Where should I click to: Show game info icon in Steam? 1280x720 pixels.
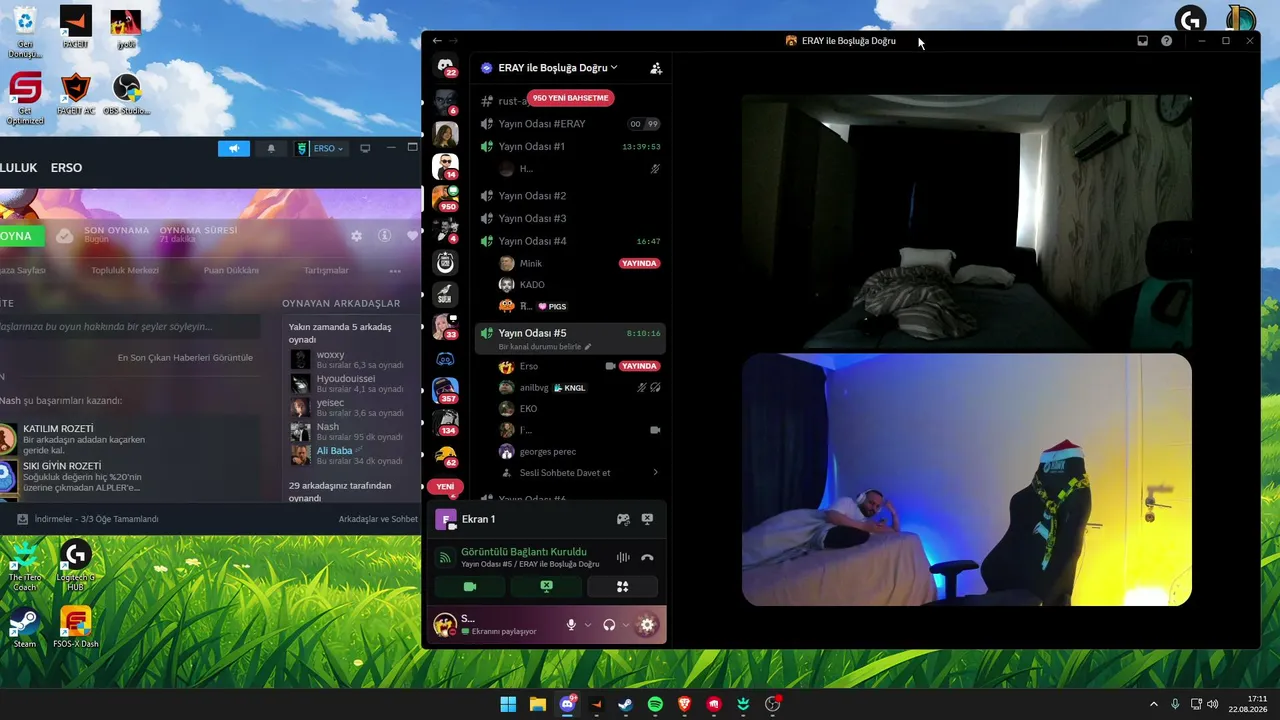tap(384, 236)
